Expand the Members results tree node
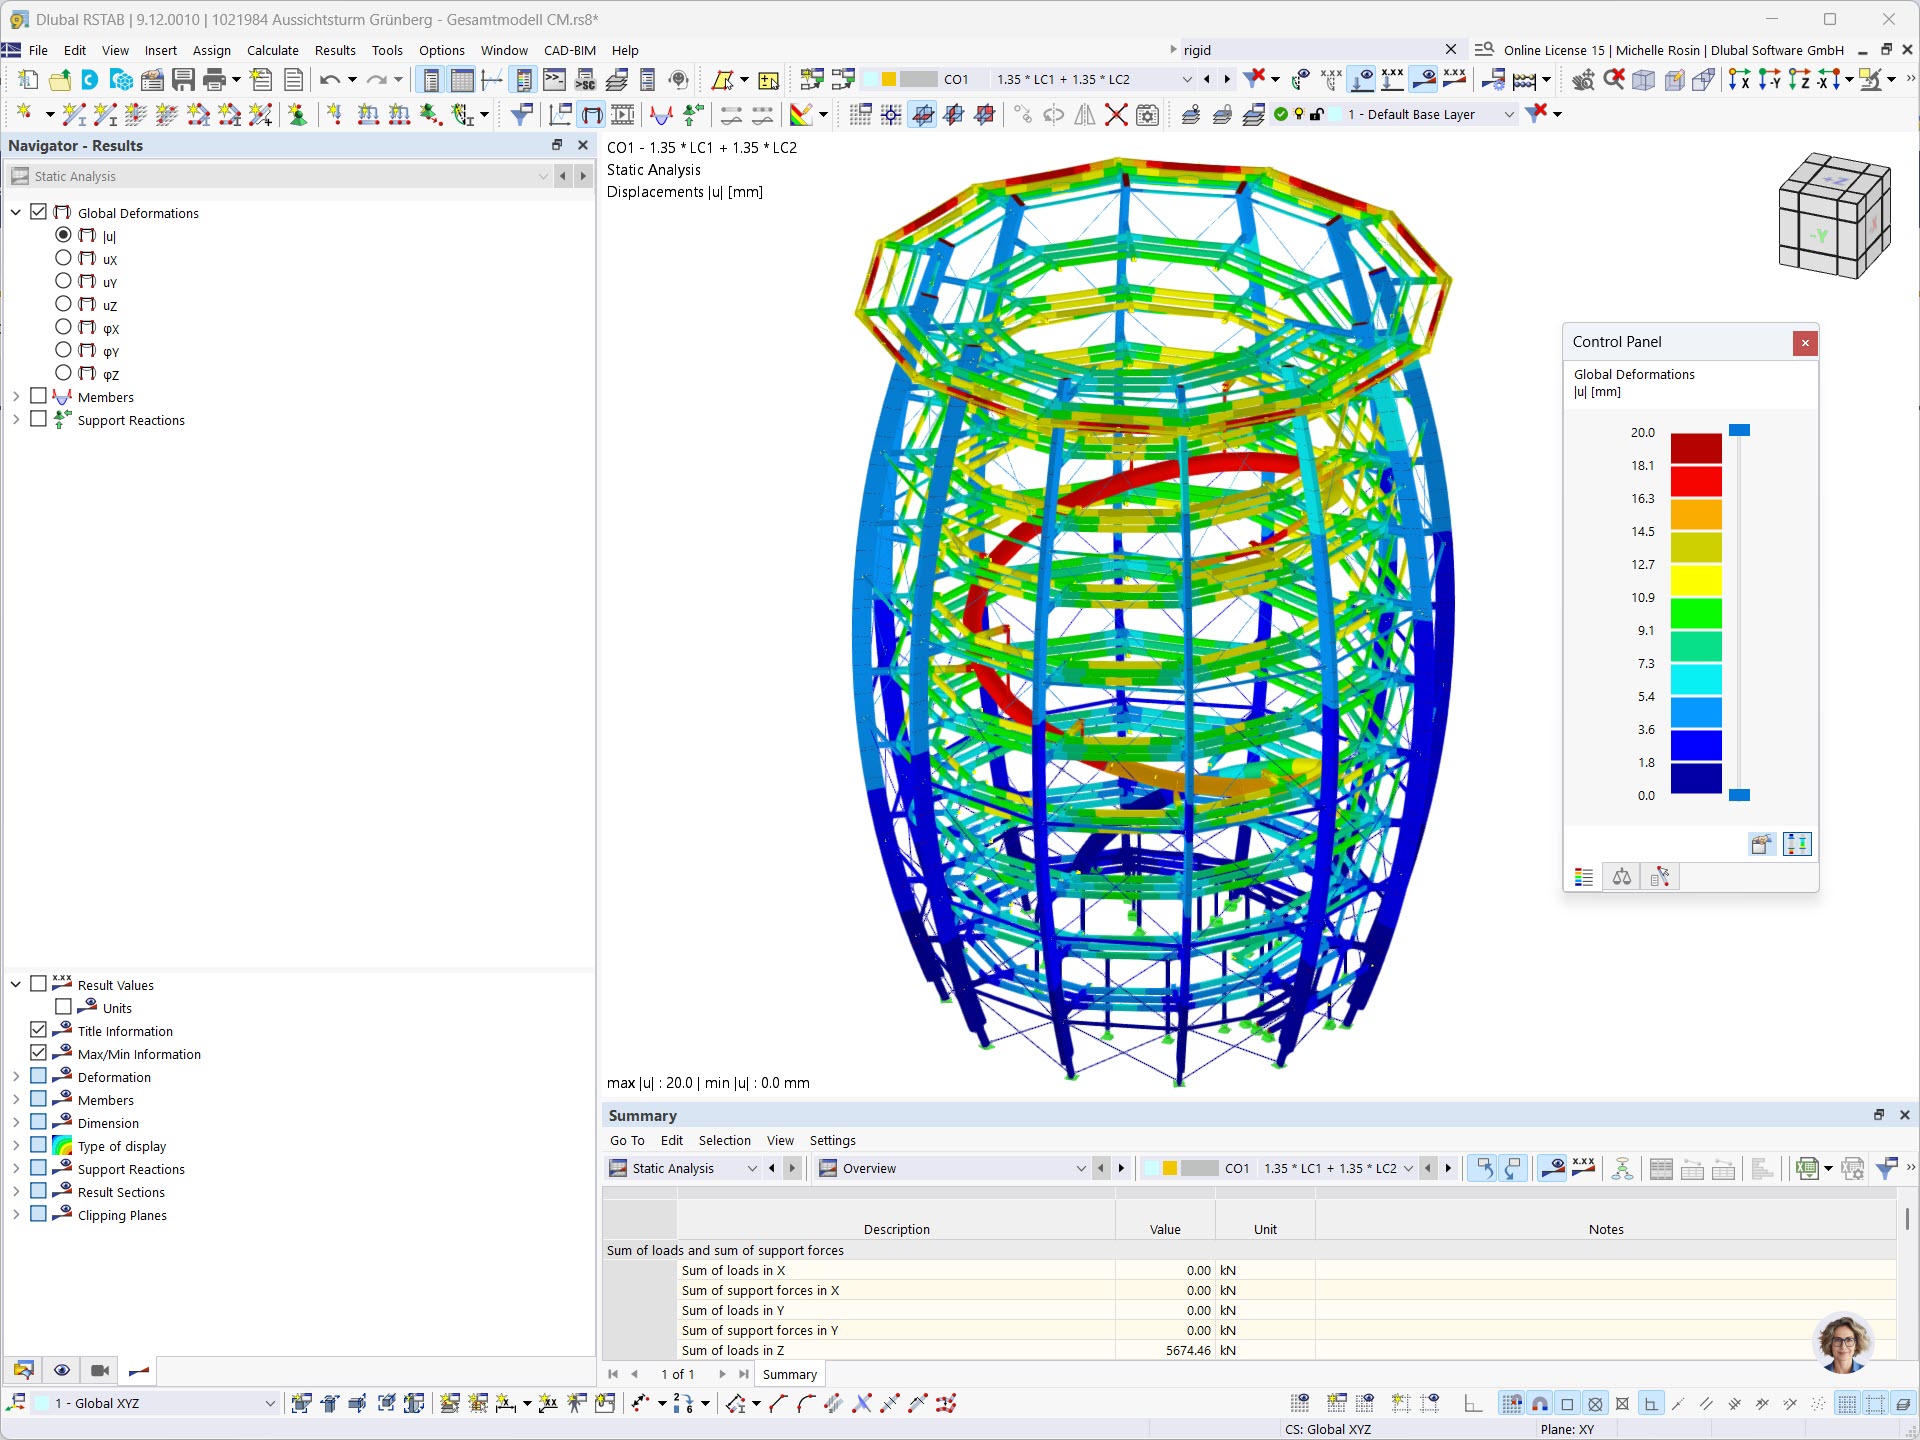 pyautogui.click(x=16, y=397)
